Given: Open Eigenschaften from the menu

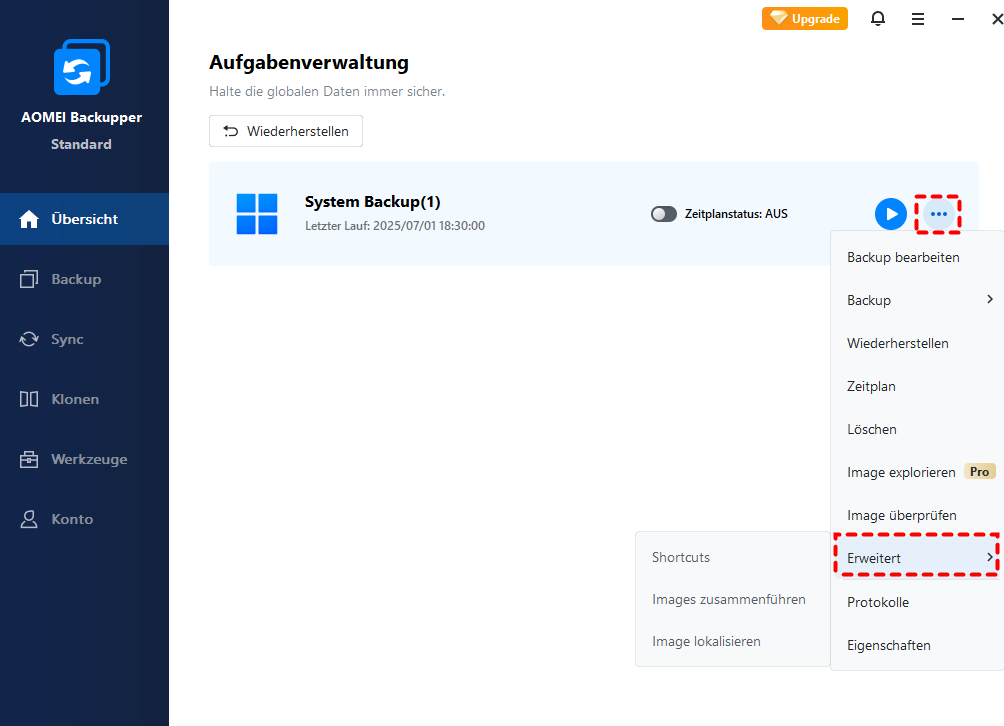Looking at the screenshot, I should coord(917,645).
